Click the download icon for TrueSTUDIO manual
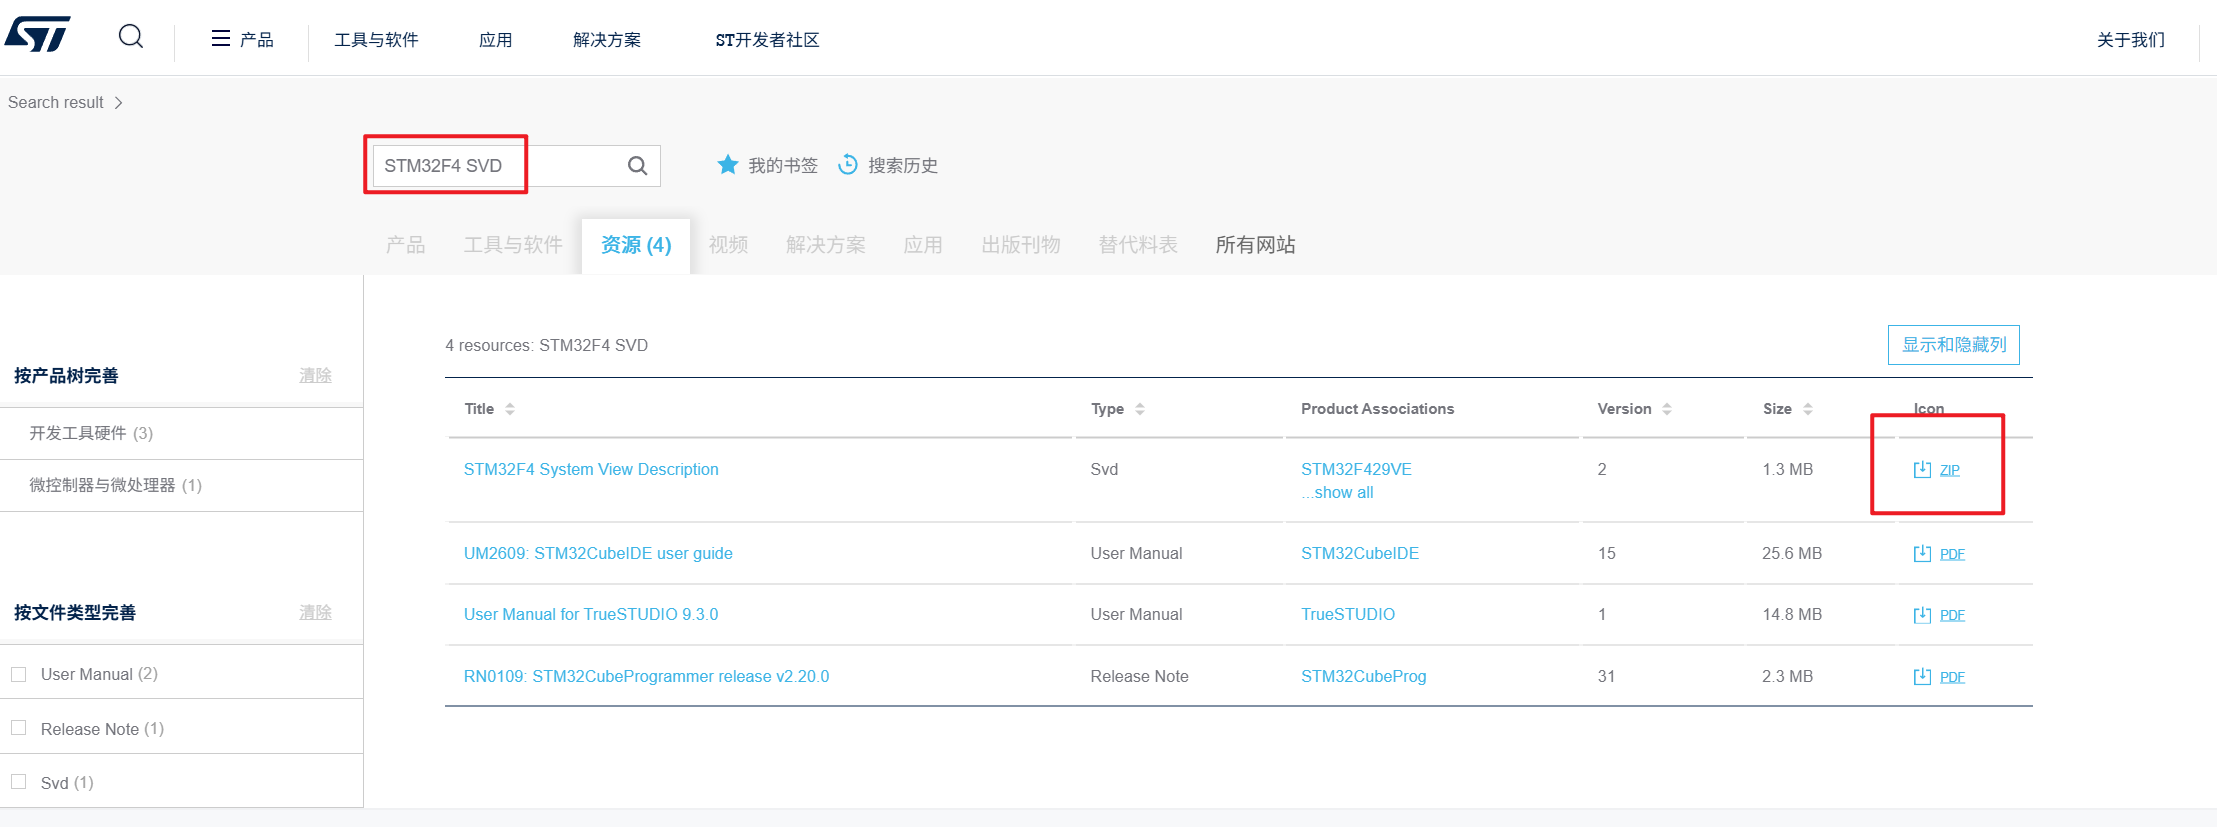Viewport: 2217px width, 827px height. click(1922, 614)
